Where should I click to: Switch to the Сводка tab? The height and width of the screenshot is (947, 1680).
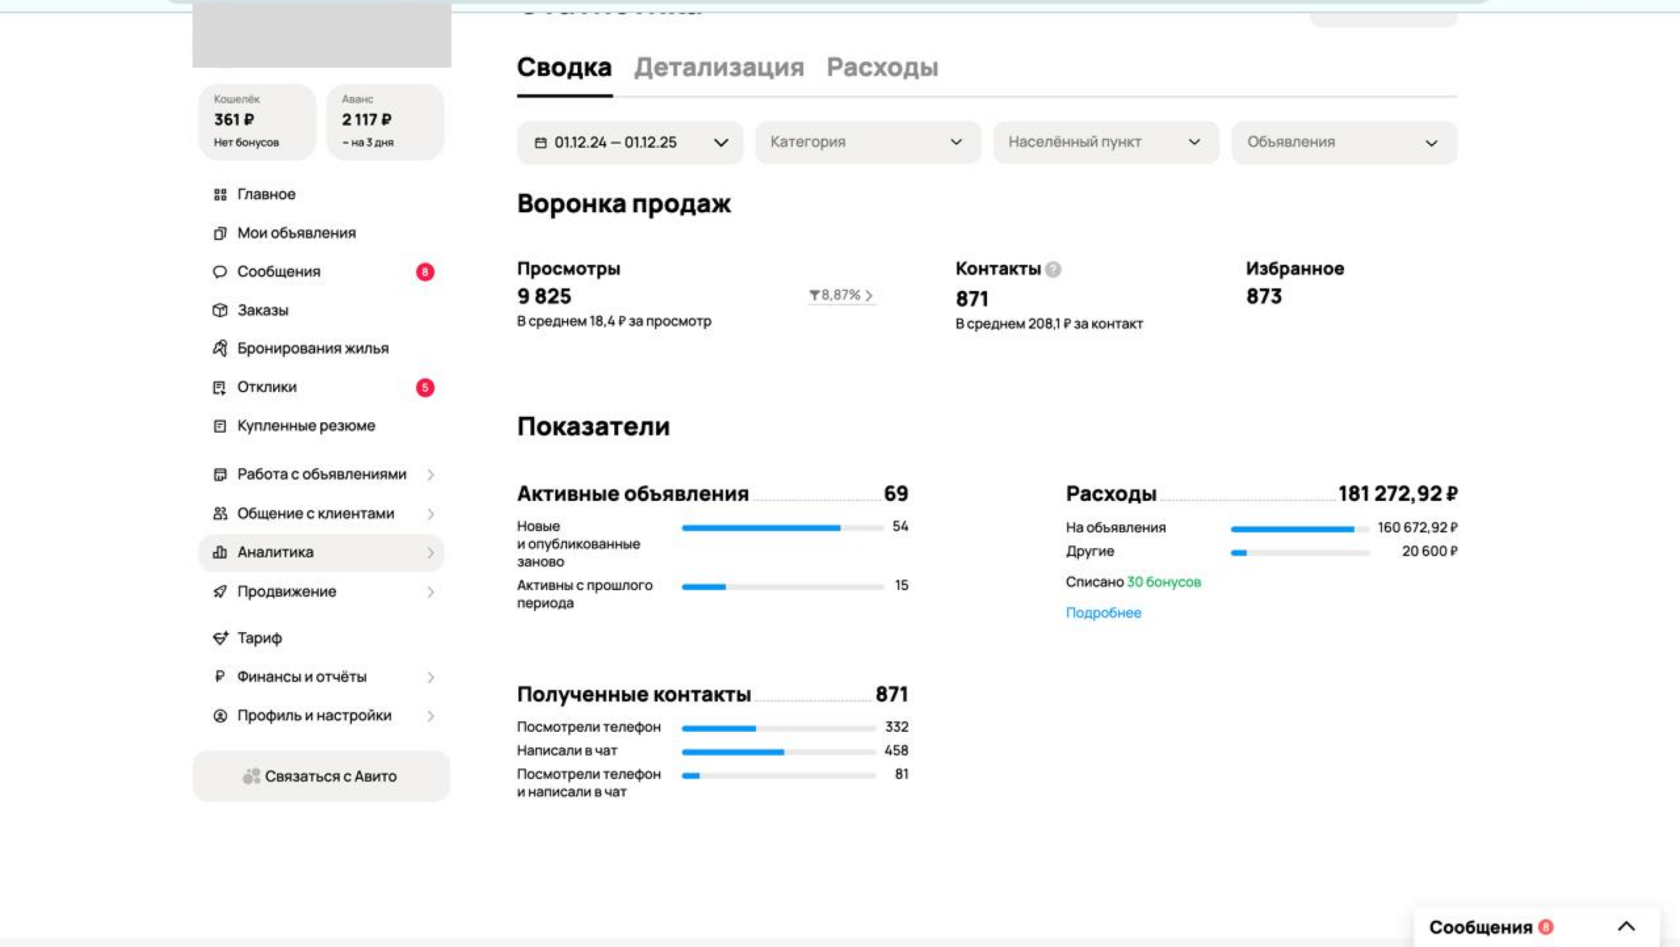click(x=564, y=67)
